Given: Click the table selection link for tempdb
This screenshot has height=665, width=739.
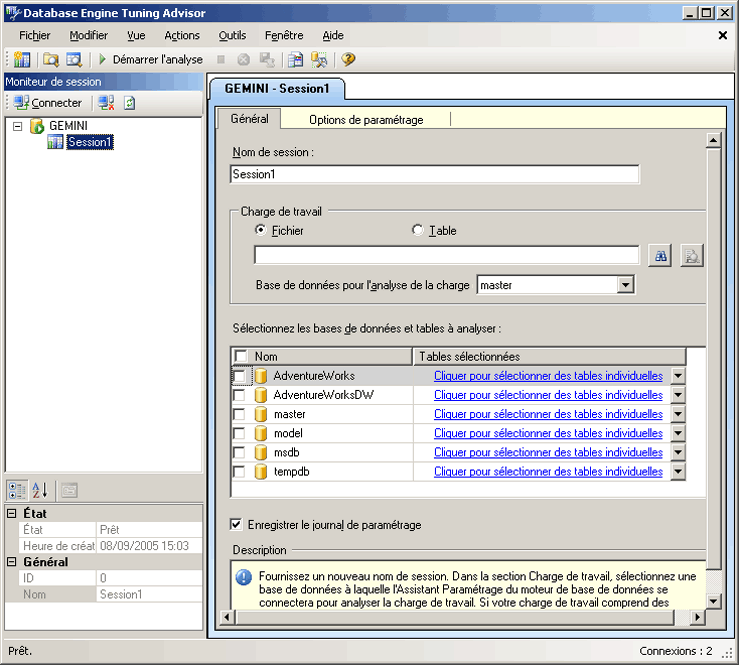Looking at the screenshot, I should (x=548, y=471).
